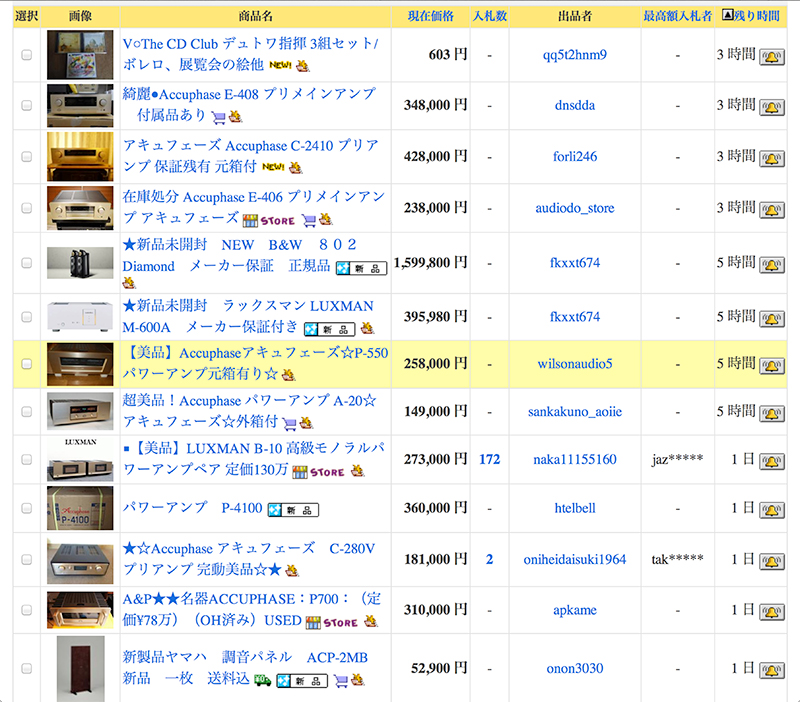Open Accuphase P-550 power amp listing
This screenshot has width=800, height=702.
pos(255,363)
